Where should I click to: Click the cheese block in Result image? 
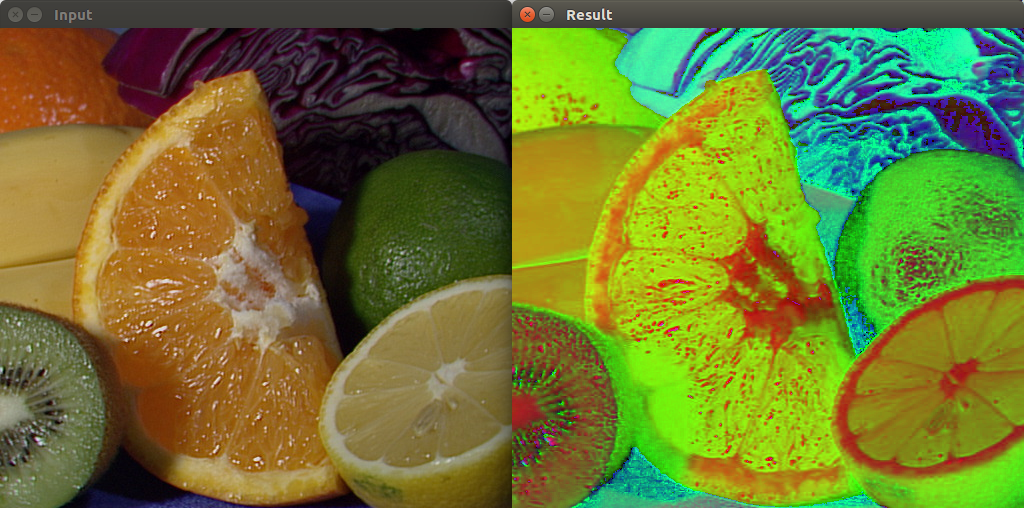[562, 200]
